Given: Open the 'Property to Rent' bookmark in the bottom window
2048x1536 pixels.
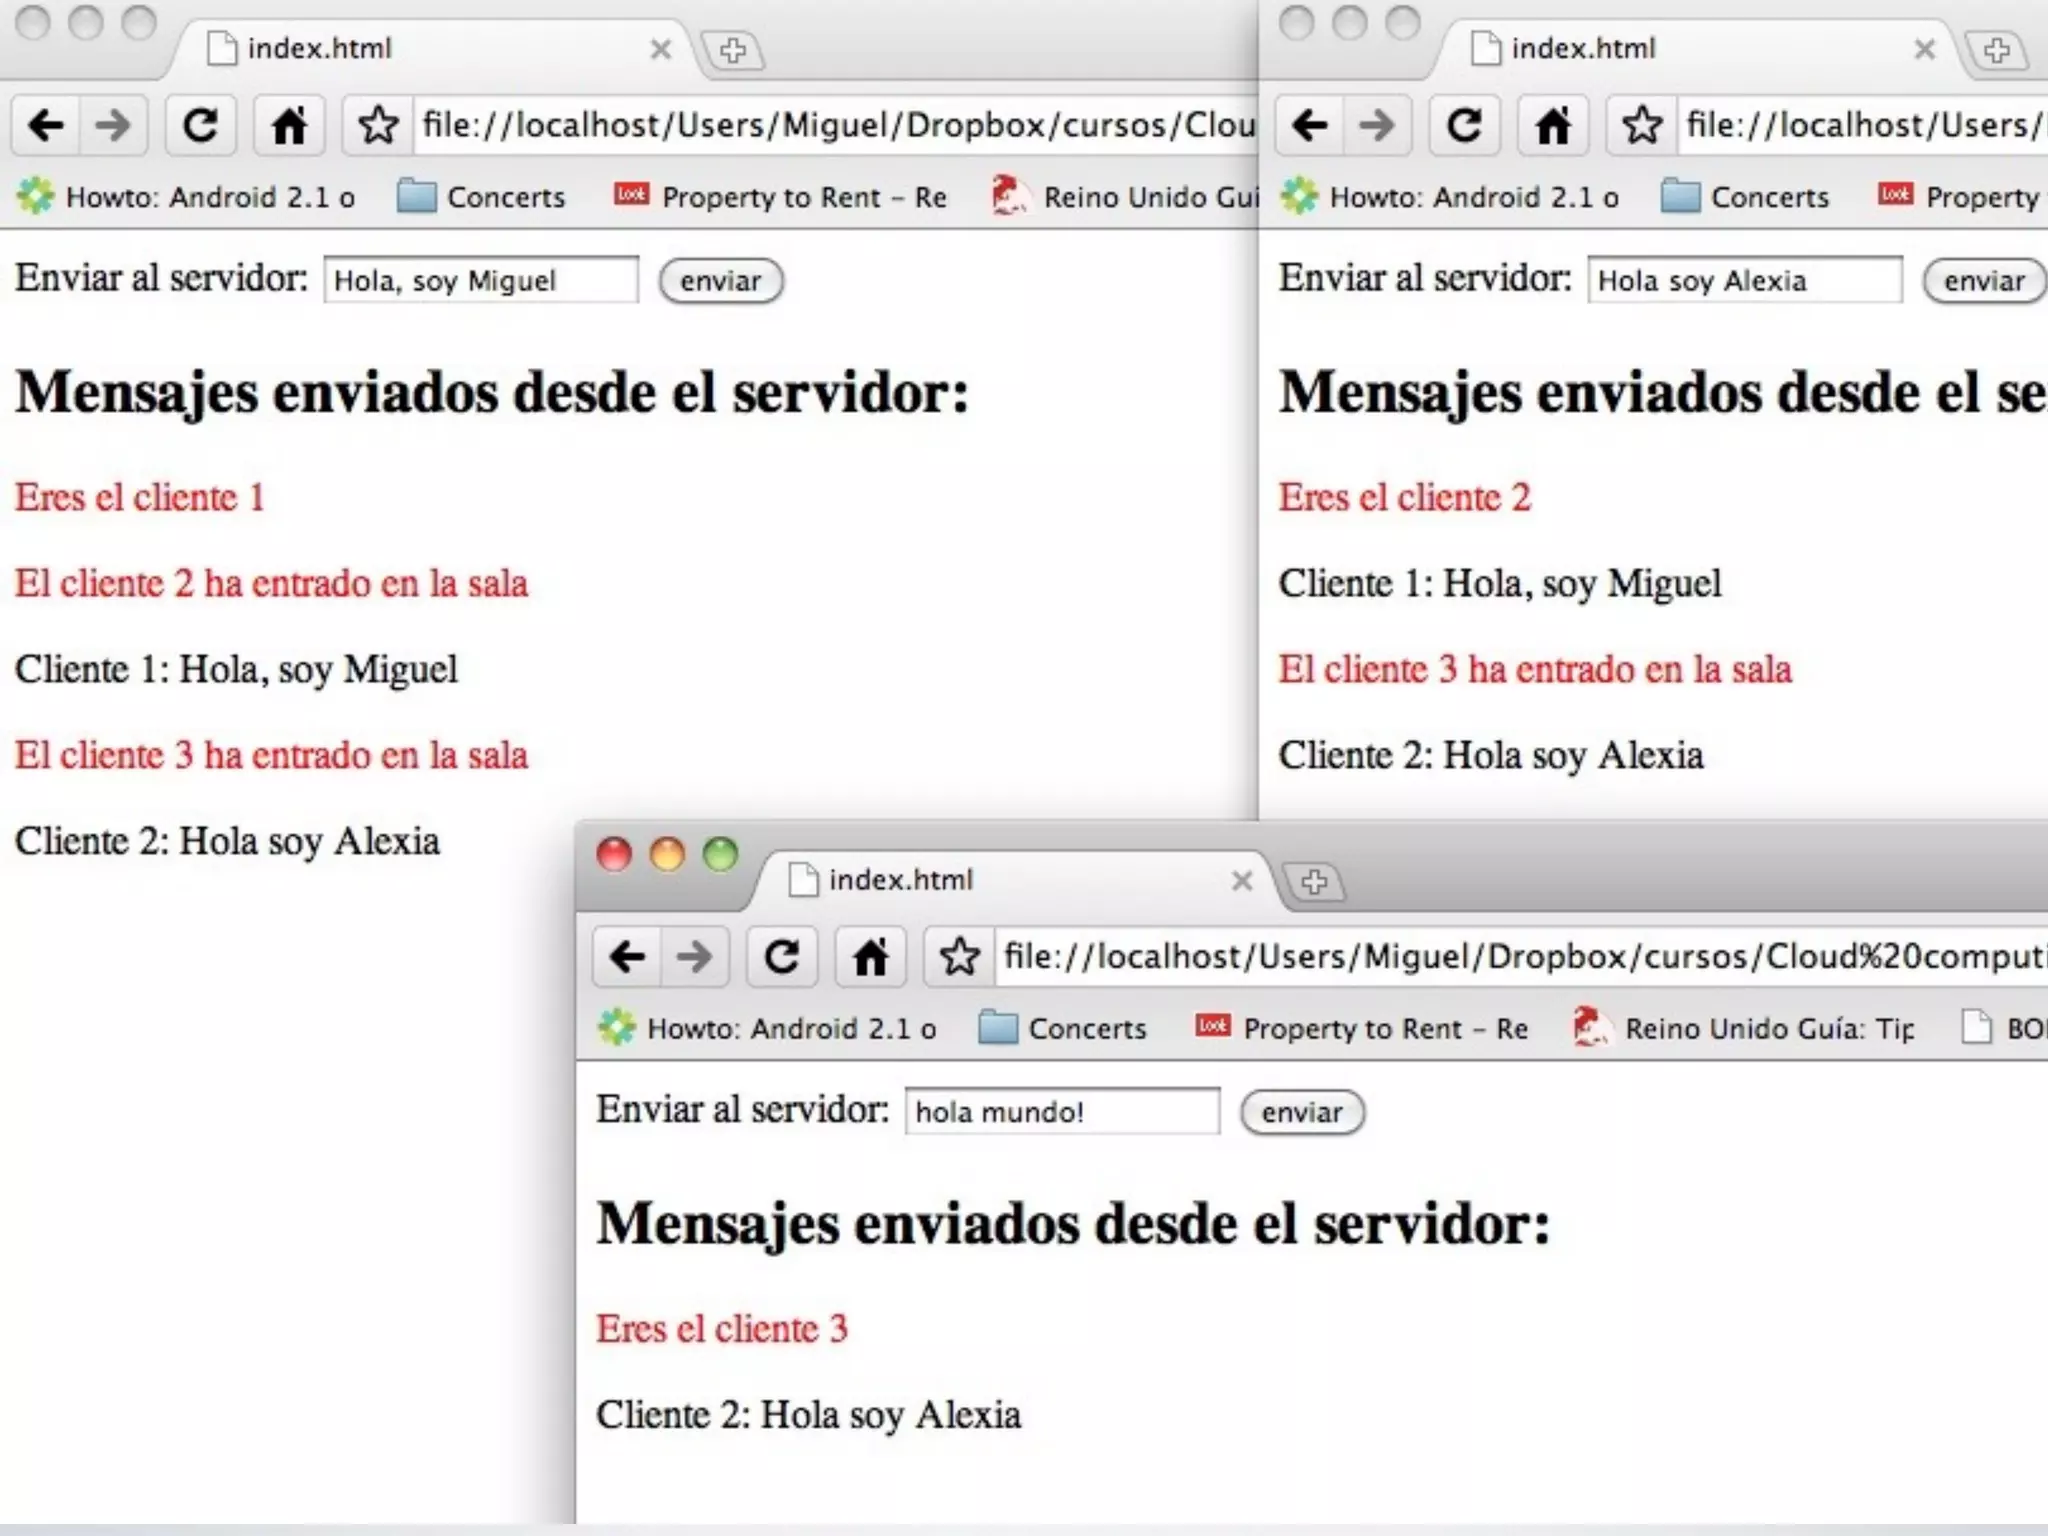Looking at the screenshot, I should (x=1363, y=1028).
